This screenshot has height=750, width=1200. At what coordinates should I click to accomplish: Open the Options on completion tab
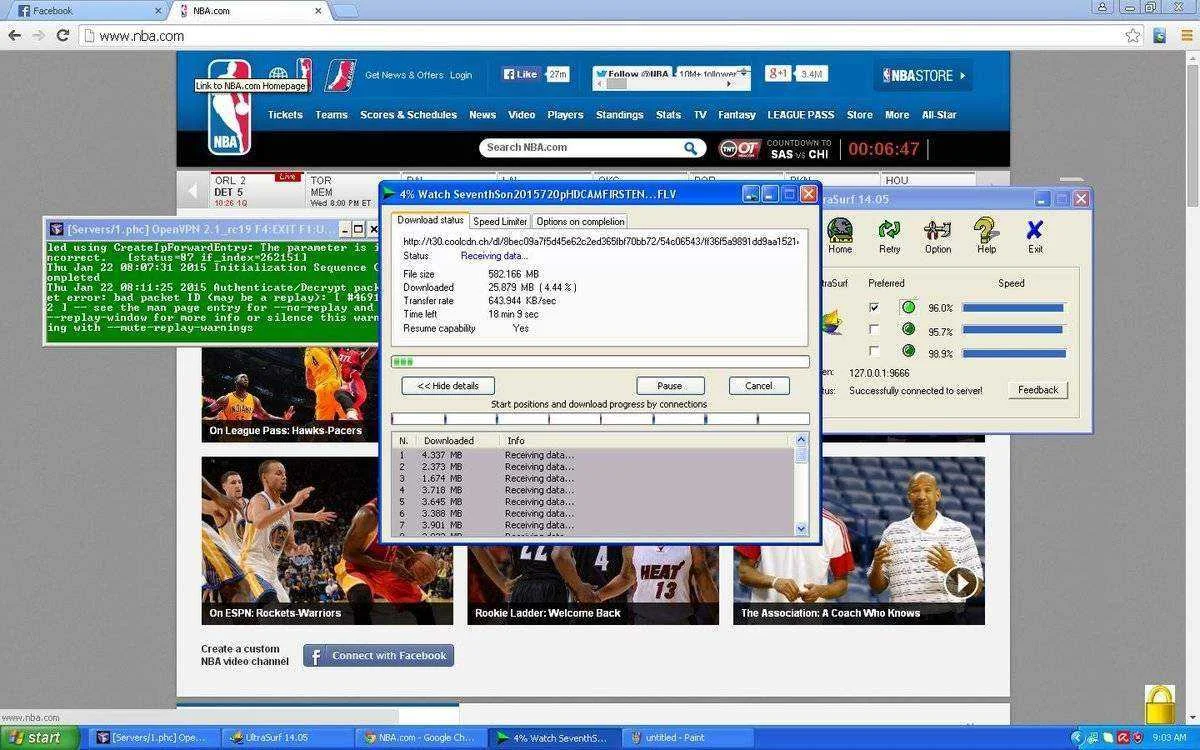coord(580,221)
